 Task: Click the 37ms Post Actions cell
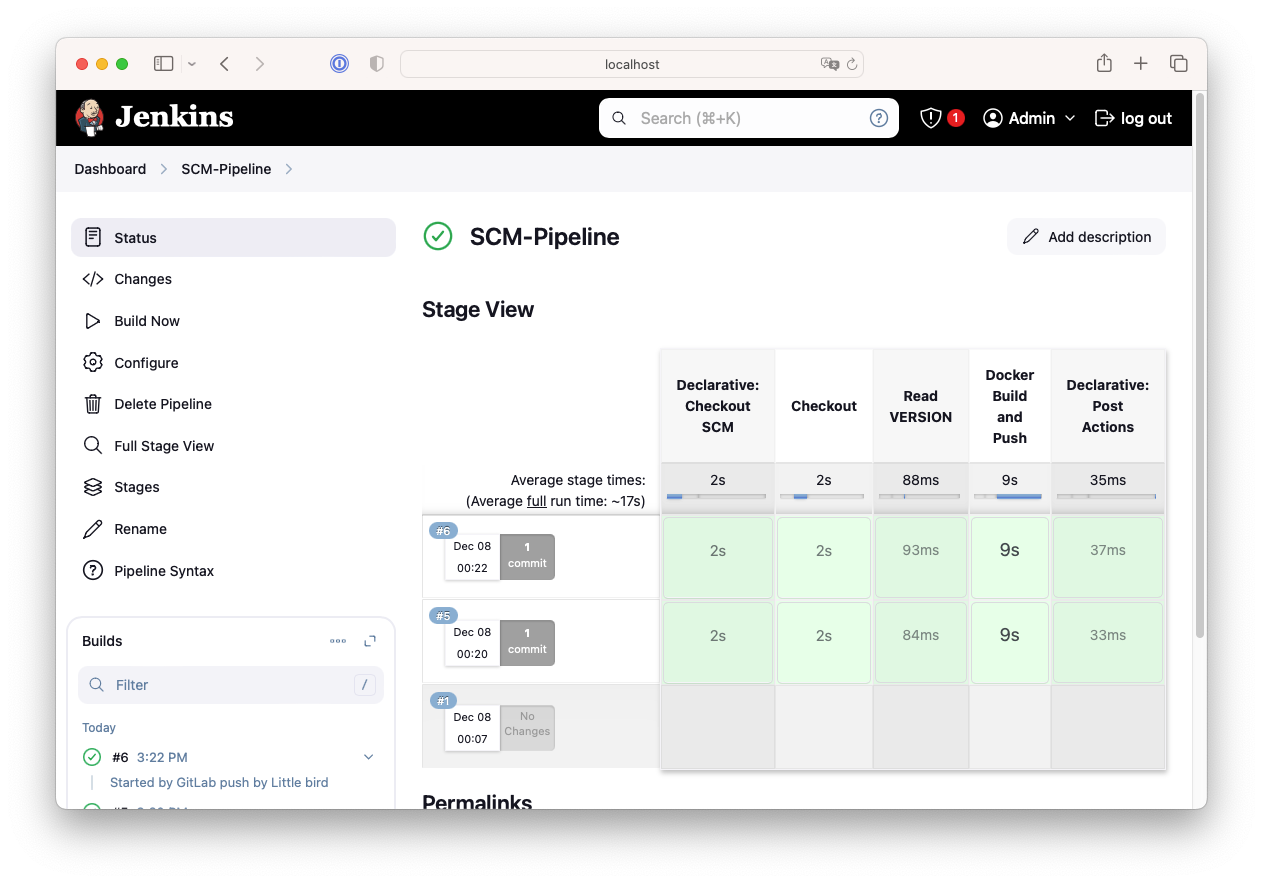tap(1108, 557)
